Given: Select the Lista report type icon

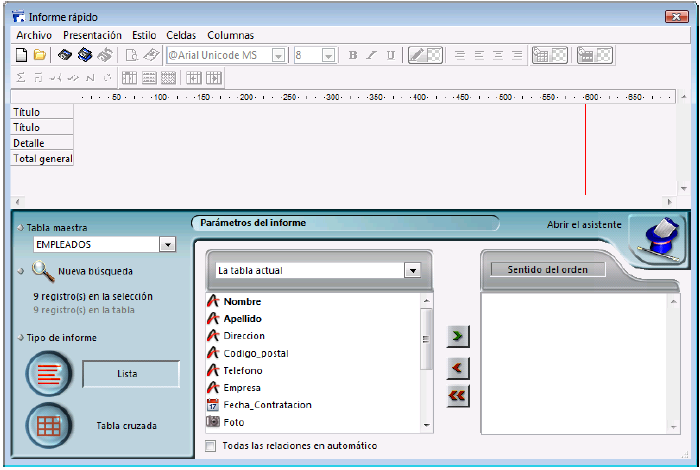Looking at the screenshot, I should (x=48, y=373).
